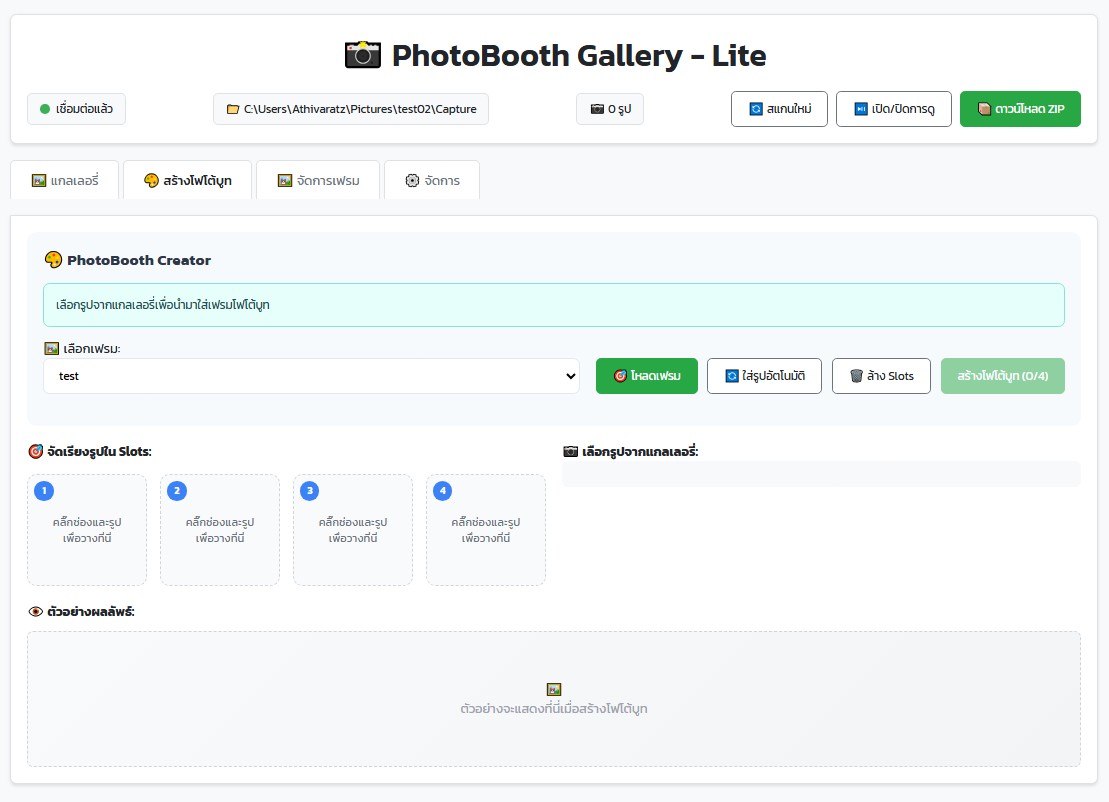The height and width of the screenshot is (802, 1109).
Task: Click the rescan button
Action: (x=779, y=109)
